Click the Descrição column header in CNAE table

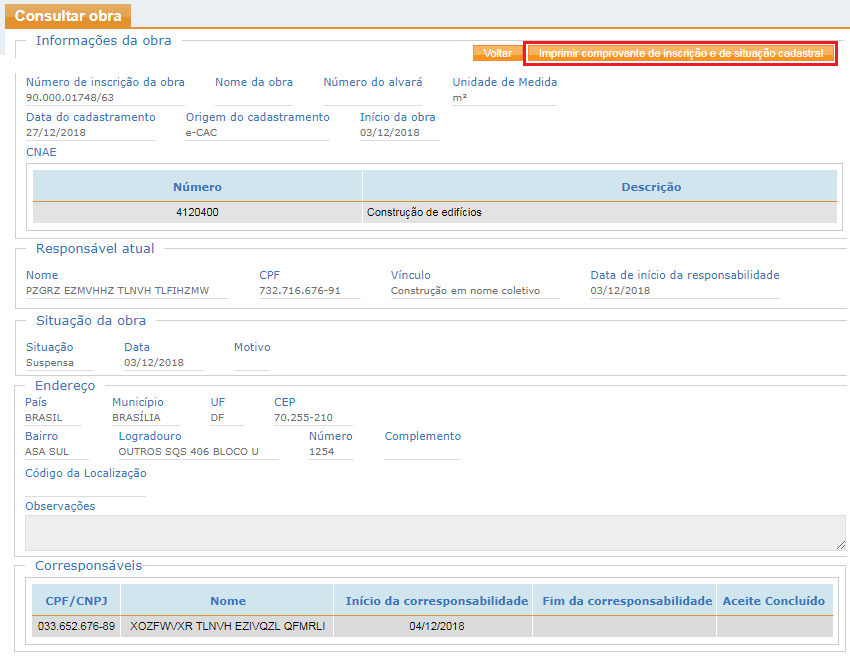tap(650, 187)
